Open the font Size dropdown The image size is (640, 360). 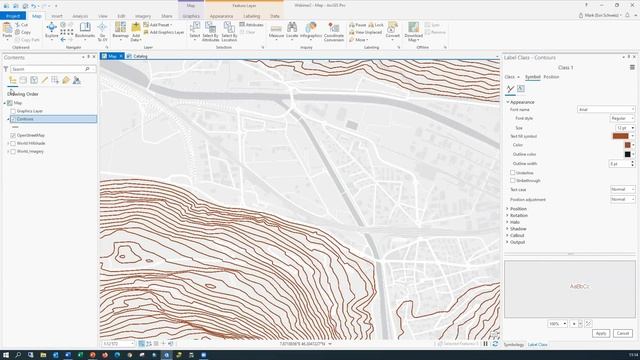point(625,128)
